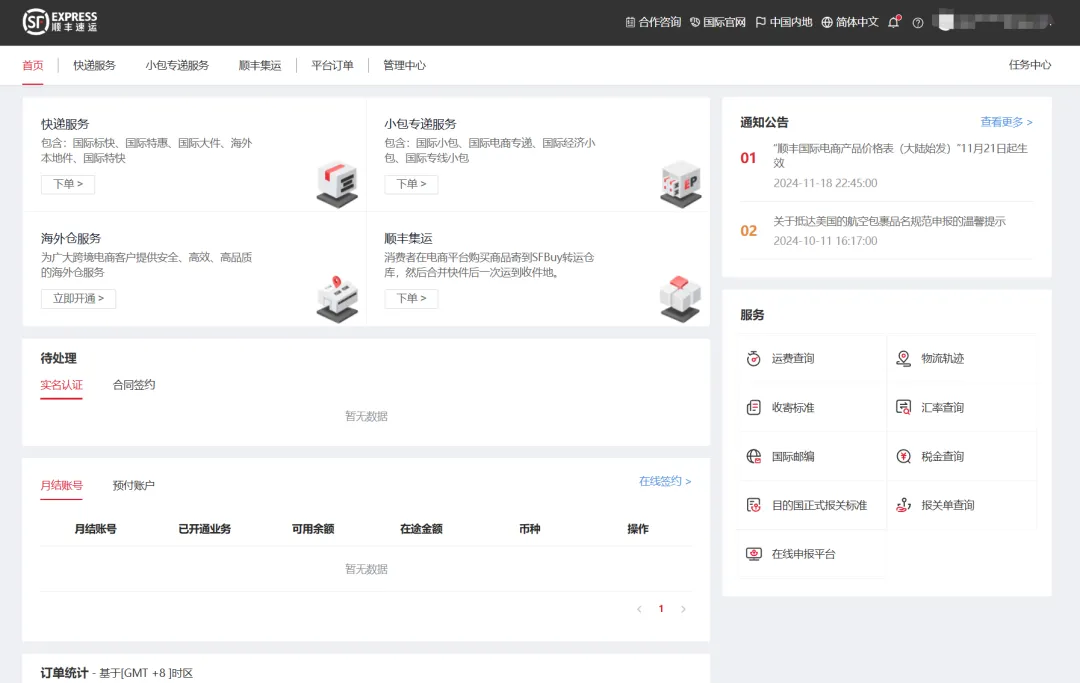The width and height of the screenshot is (1080, 683).
Task: Open the 管理中心 menu item
Action: point(404,66)
